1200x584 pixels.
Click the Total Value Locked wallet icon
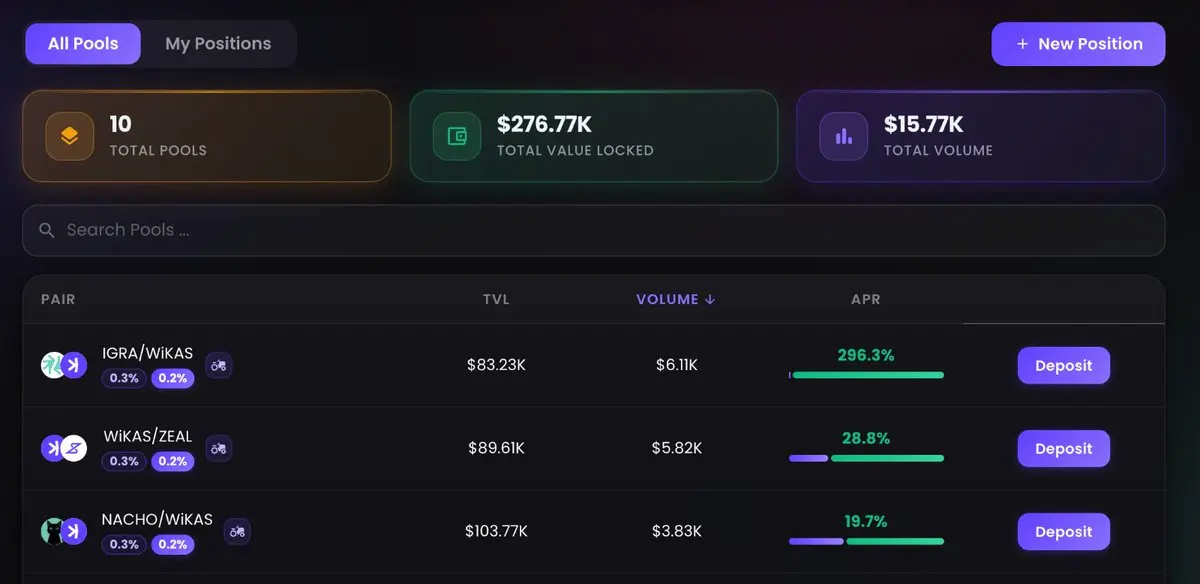(456, 137)
